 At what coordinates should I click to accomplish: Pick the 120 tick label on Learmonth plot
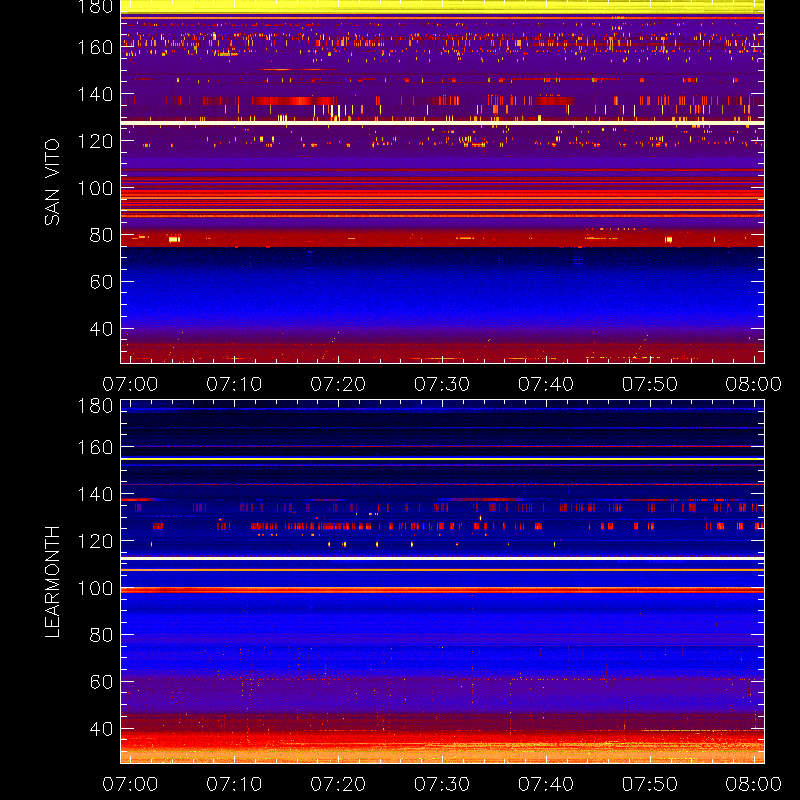tap(95, 541)
